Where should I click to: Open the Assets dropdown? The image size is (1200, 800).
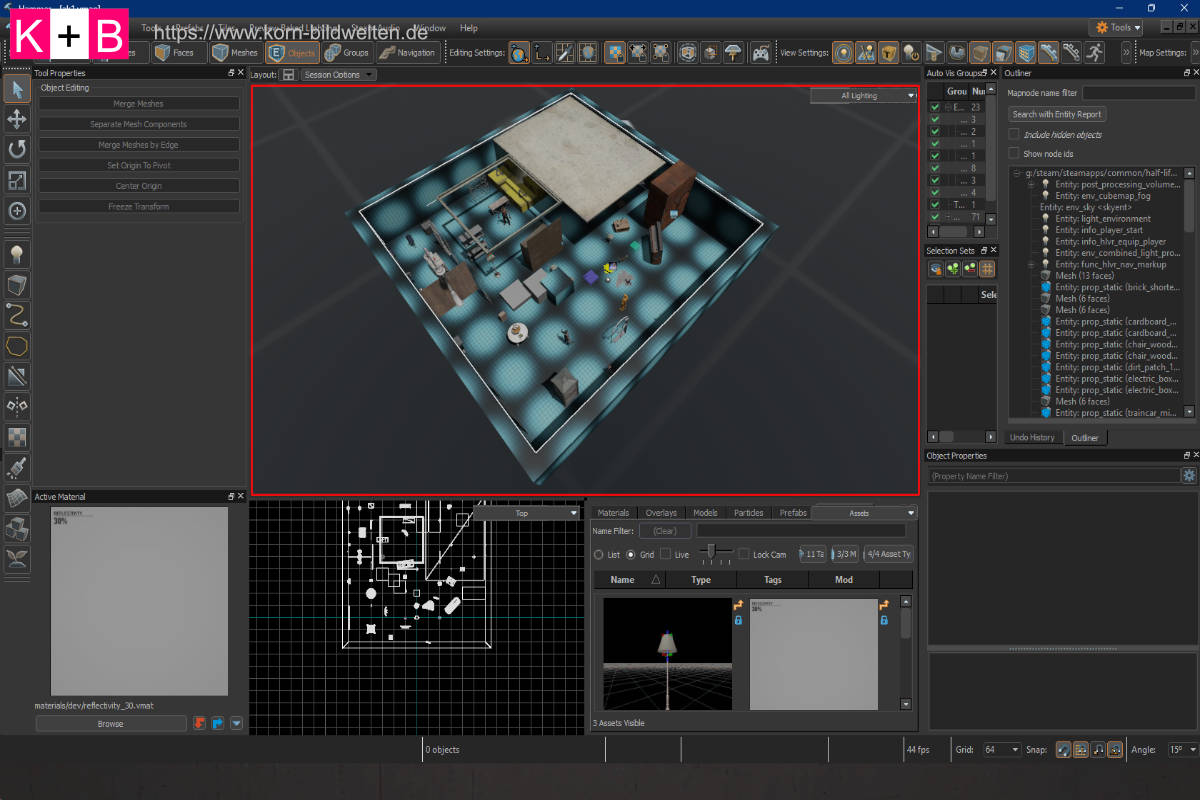(864, 513)
